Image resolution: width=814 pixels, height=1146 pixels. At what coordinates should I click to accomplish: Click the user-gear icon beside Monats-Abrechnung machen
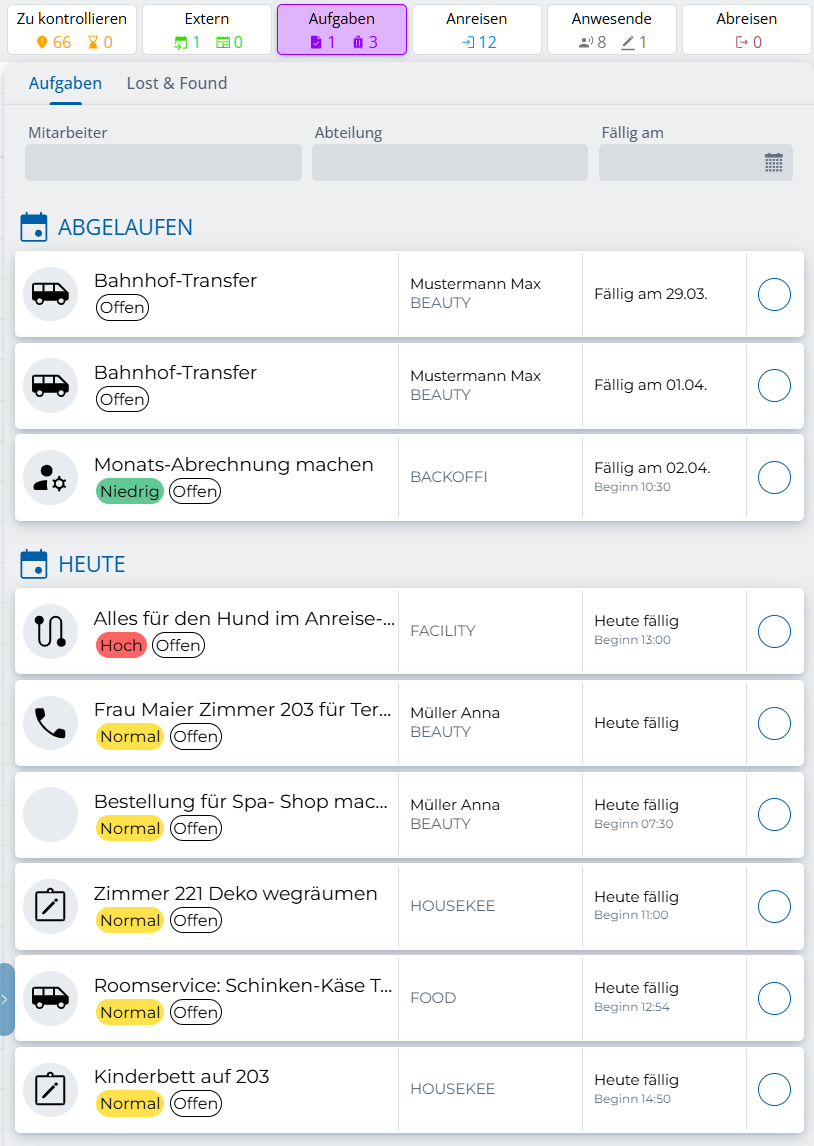click(x=50, y=478)
